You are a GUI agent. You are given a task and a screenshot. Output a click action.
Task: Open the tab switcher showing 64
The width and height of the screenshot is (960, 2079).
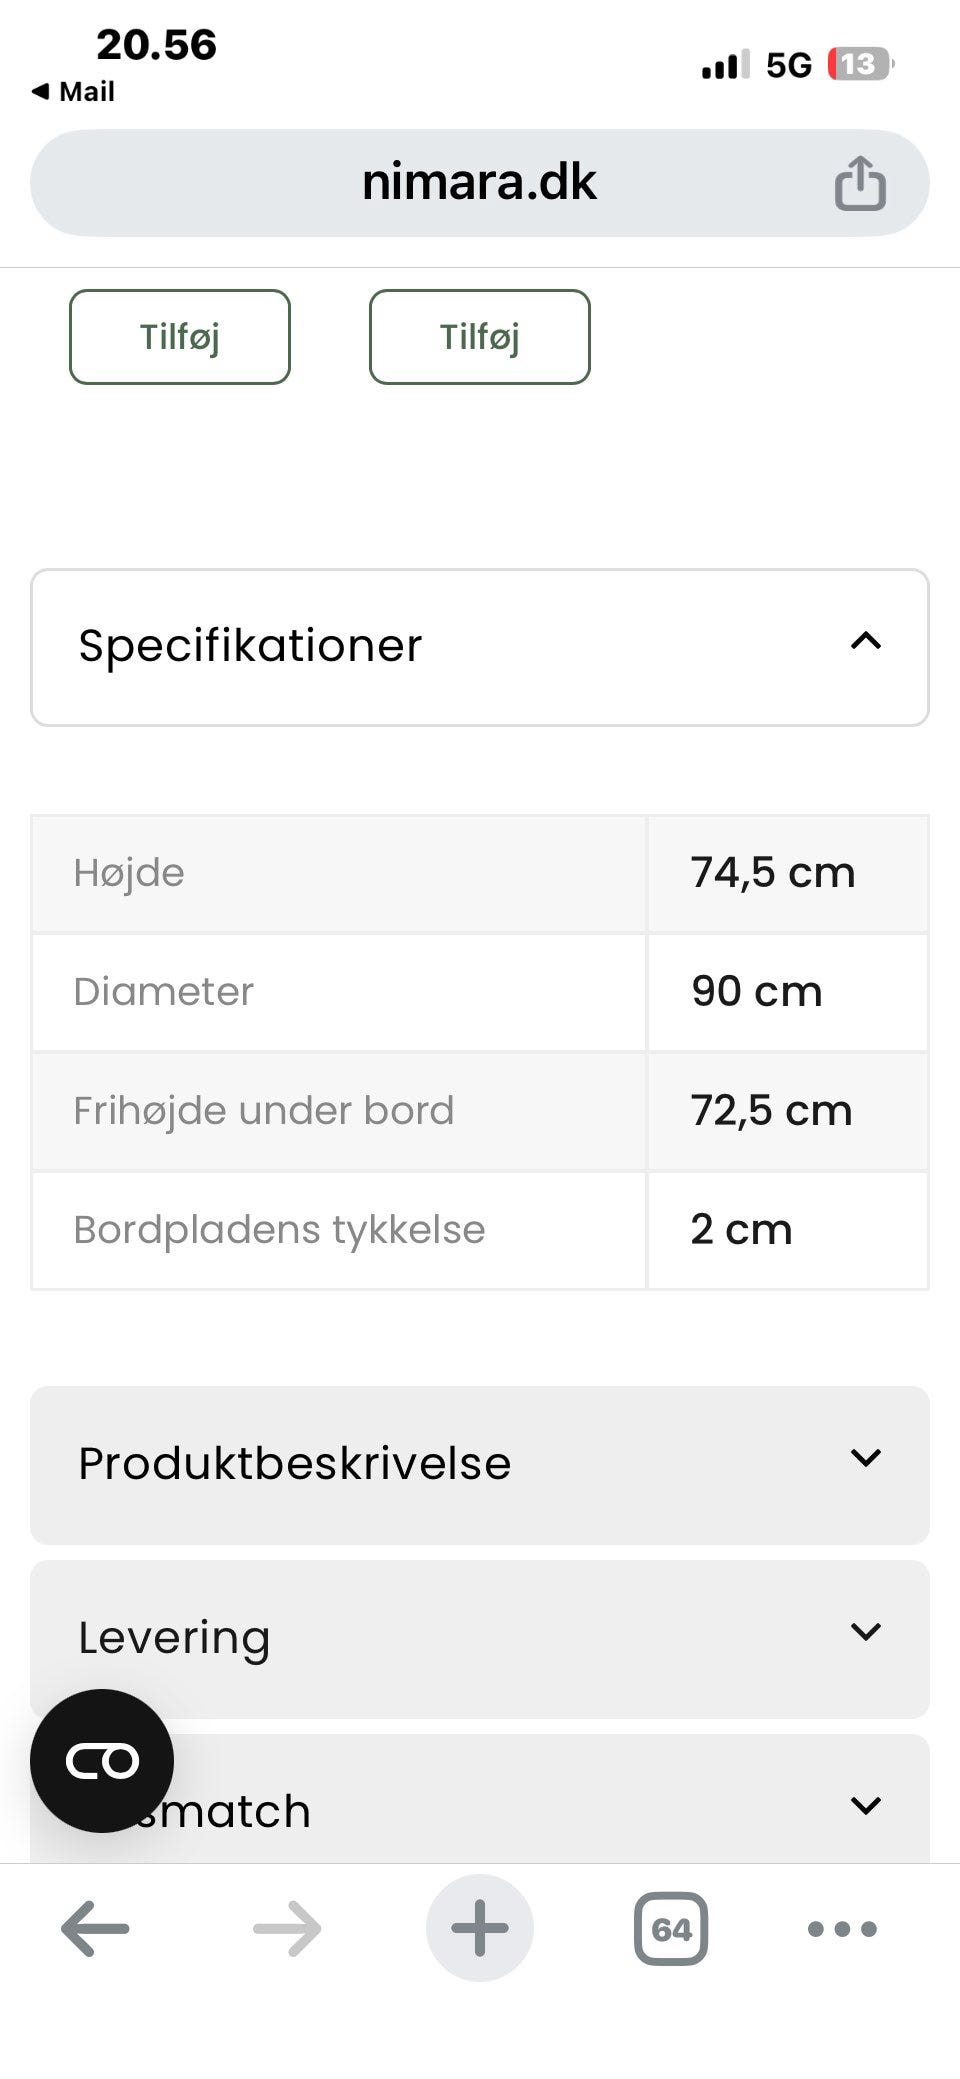[x=671, y=1928]
